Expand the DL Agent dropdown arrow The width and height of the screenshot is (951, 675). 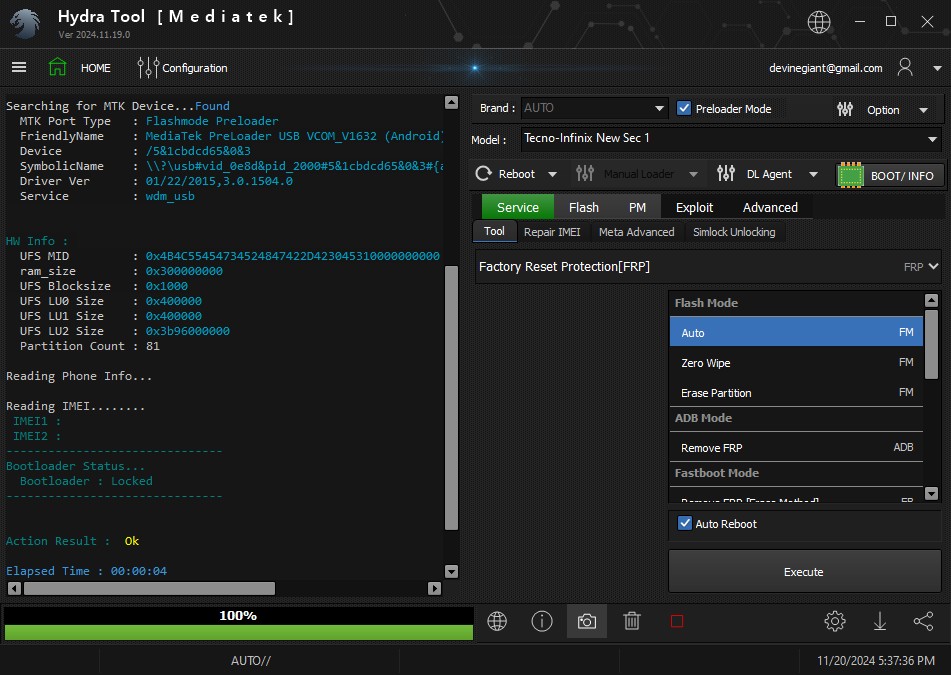point(813,175)
